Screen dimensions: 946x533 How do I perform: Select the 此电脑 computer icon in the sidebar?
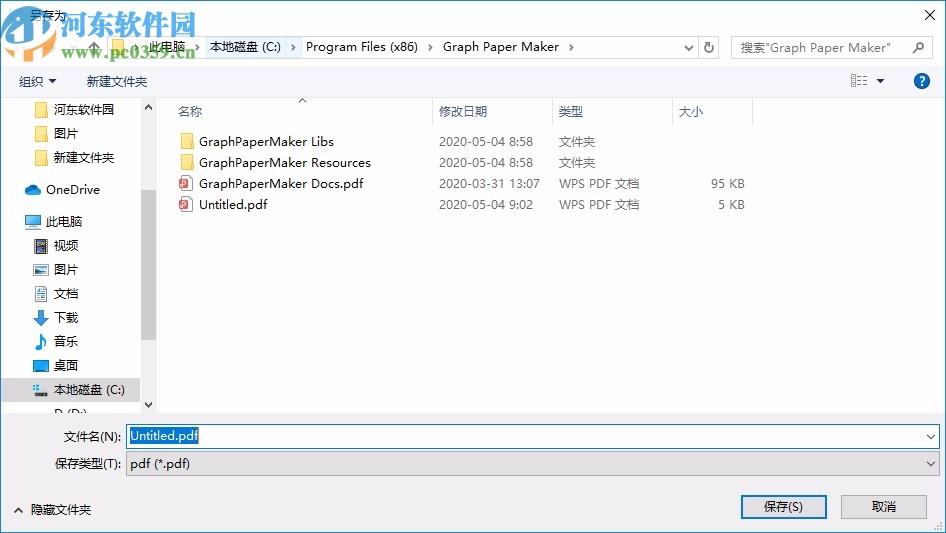33,222
